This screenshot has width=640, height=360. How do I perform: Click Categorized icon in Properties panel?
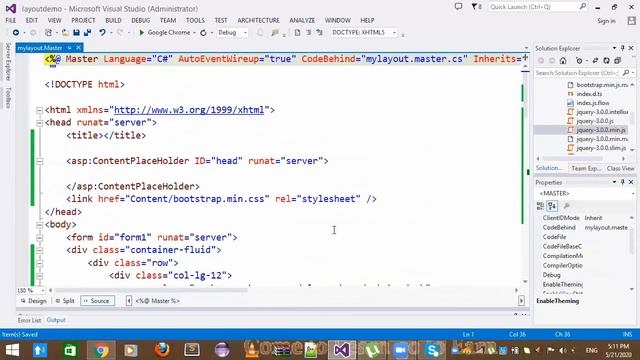point(540,206)
